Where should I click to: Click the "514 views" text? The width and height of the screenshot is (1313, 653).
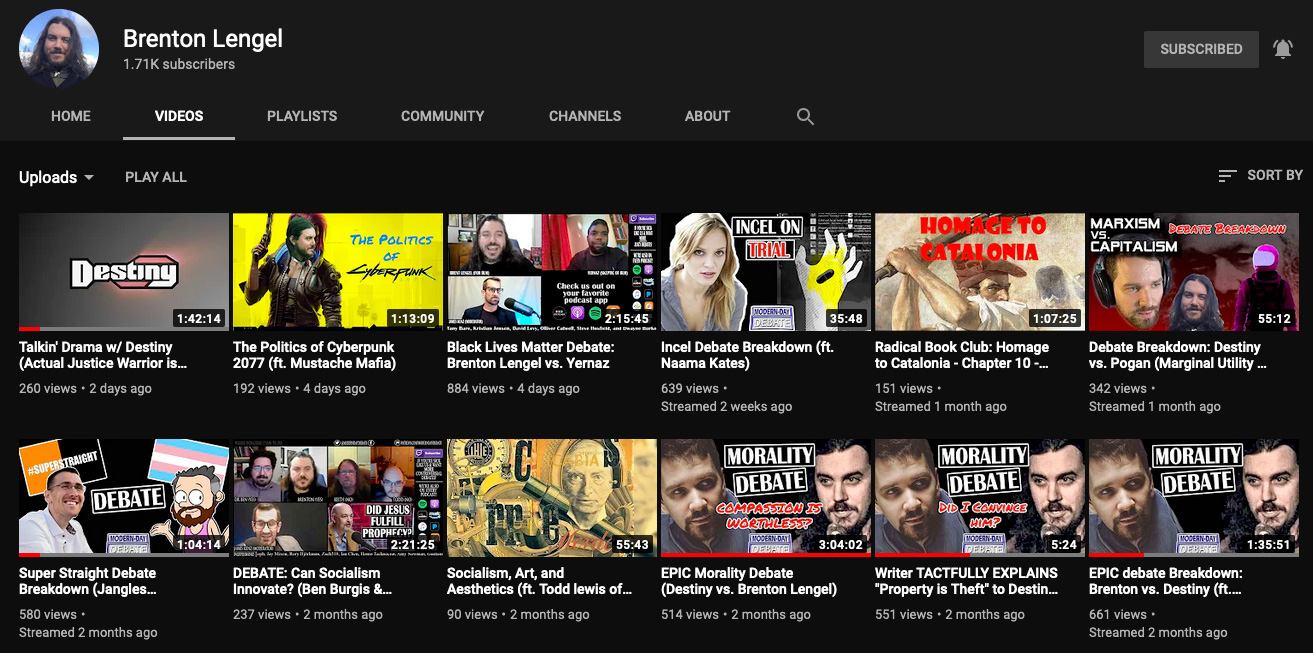[689, 614]
